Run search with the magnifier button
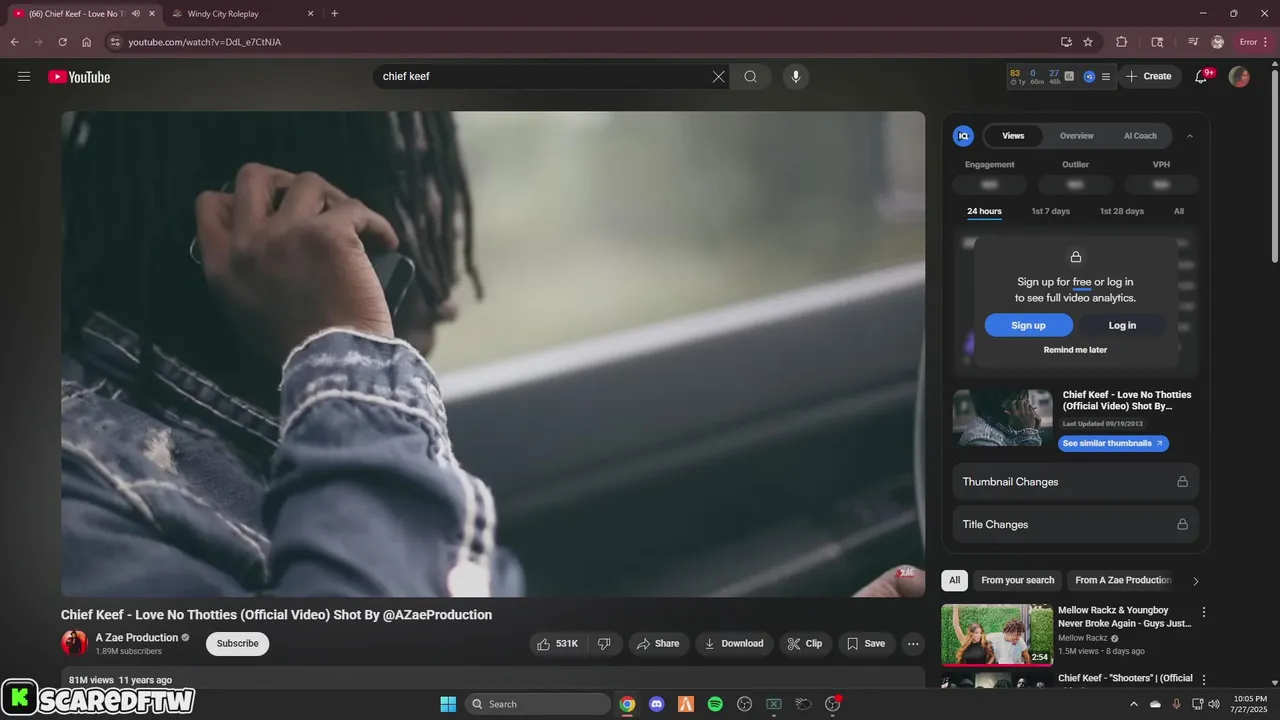1280x720 pixels. coord(750,77)
